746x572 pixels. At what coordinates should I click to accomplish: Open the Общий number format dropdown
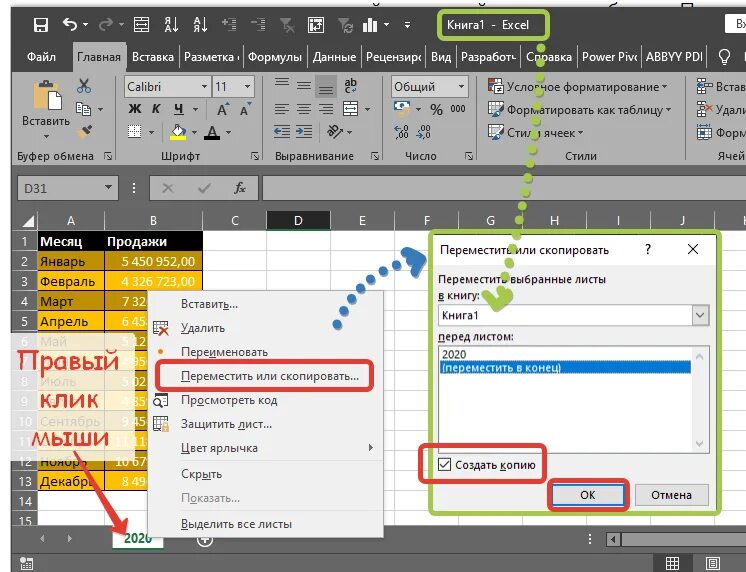[461, 87]
